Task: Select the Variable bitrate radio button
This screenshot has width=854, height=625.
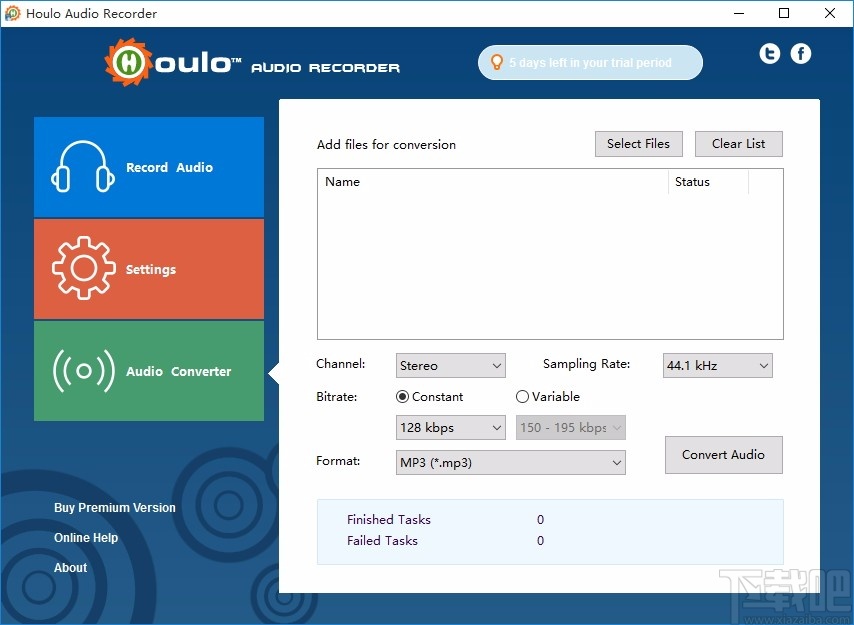Action: [522, 396]
